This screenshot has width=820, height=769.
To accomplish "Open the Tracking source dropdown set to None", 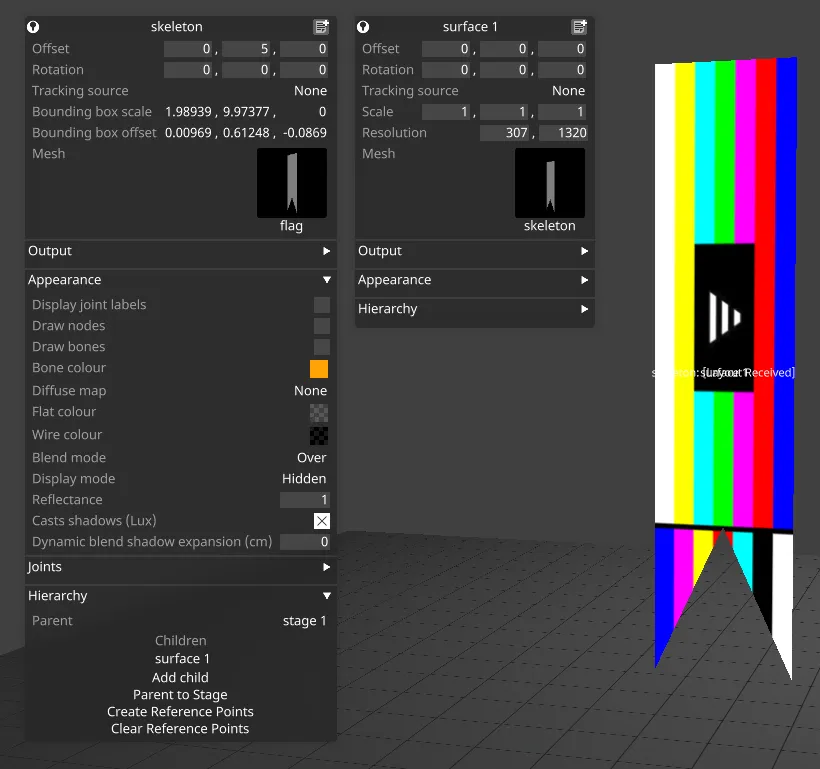I will [x=310, y=90].
